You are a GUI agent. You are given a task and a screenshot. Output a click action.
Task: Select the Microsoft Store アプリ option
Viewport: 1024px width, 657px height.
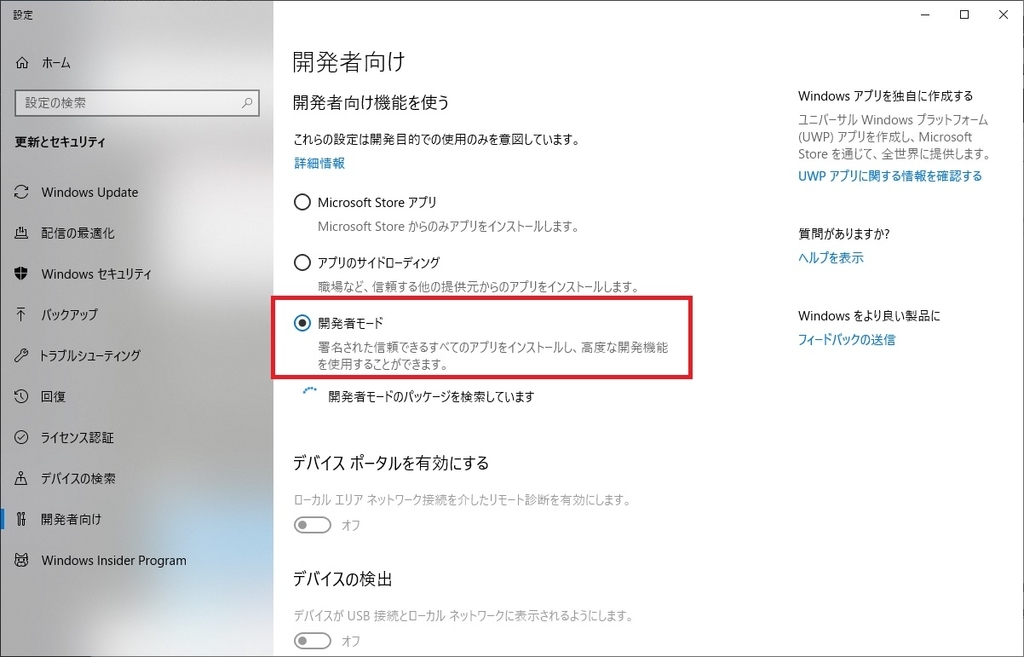(x=301, y=201)
